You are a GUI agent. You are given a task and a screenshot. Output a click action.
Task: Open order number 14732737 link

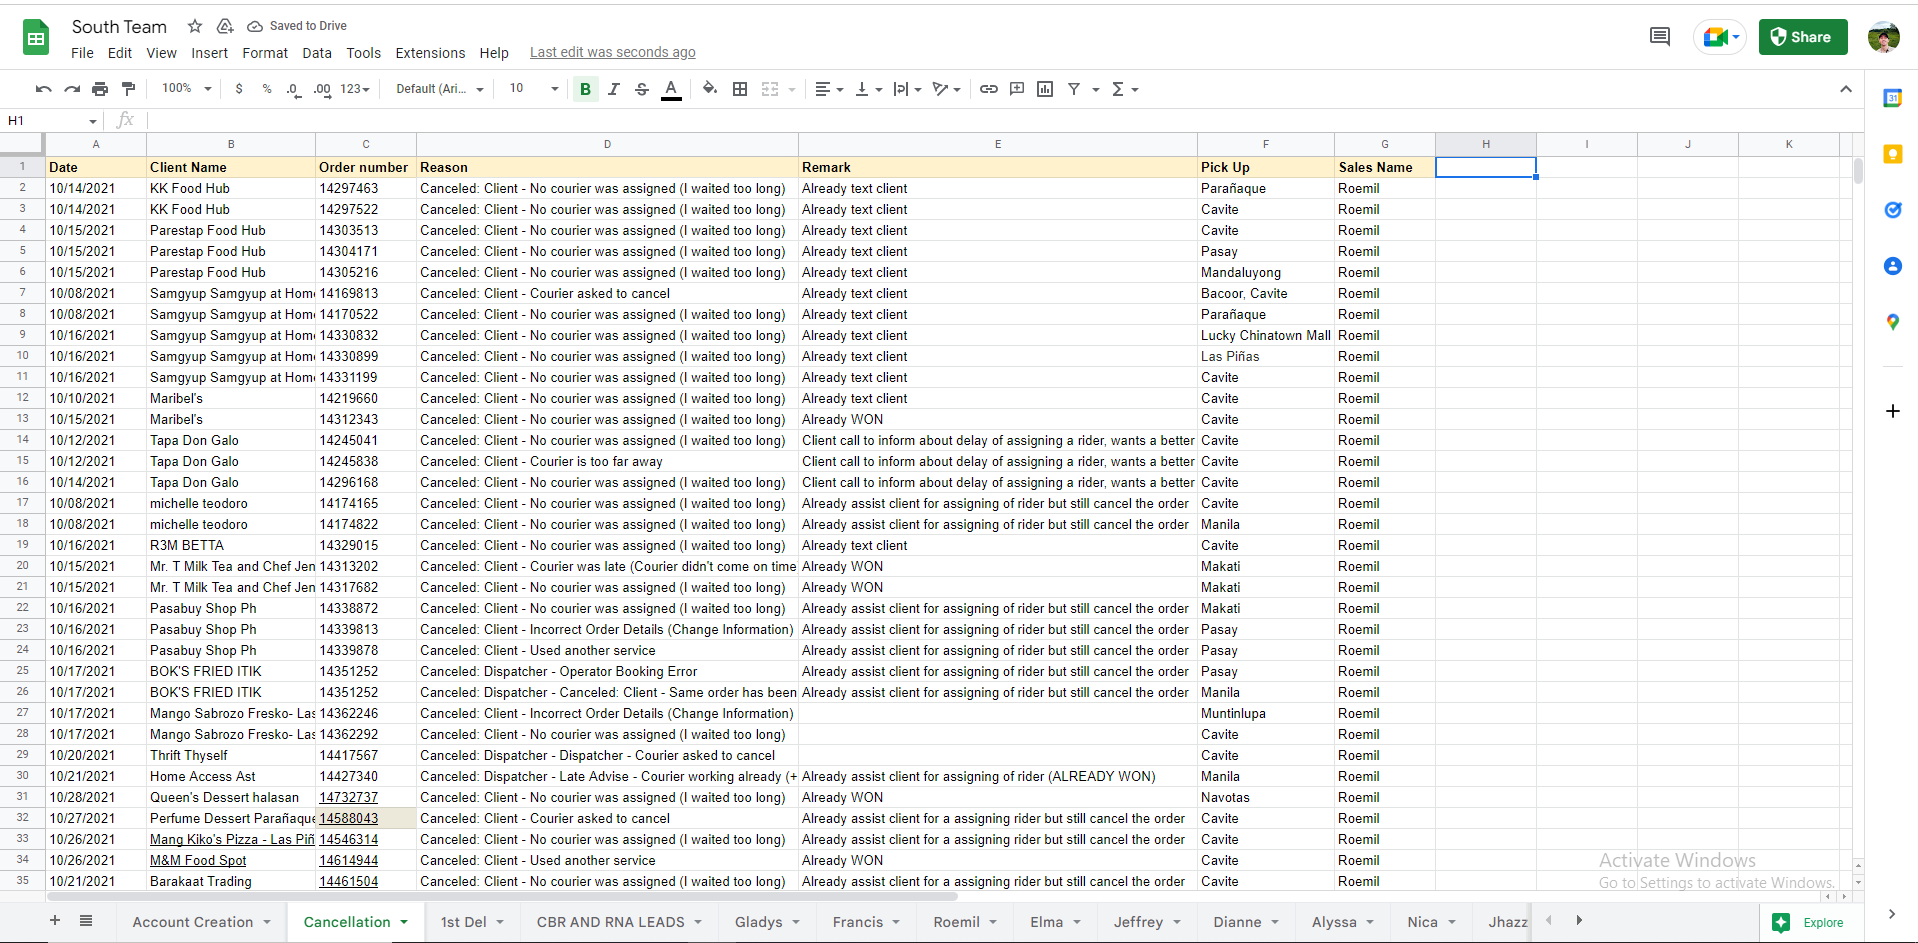(x=349, y=797)
